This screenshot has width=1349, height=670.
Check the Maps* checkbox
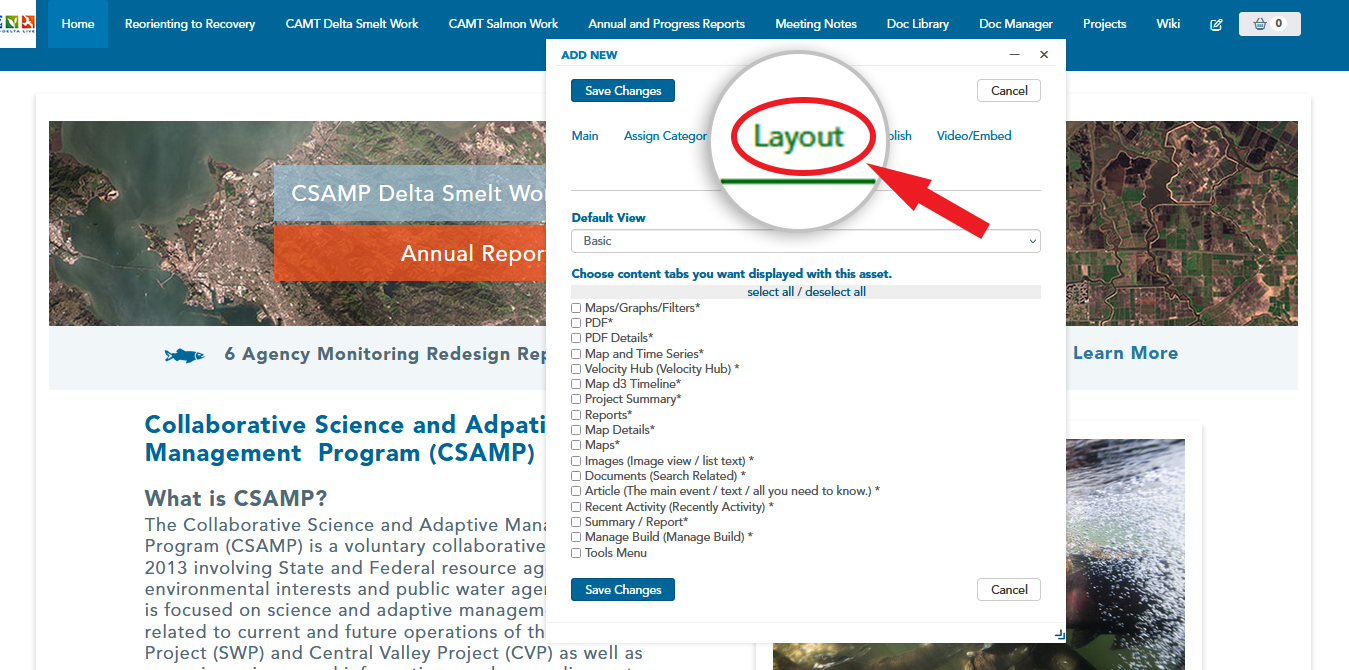coord(576,445)
